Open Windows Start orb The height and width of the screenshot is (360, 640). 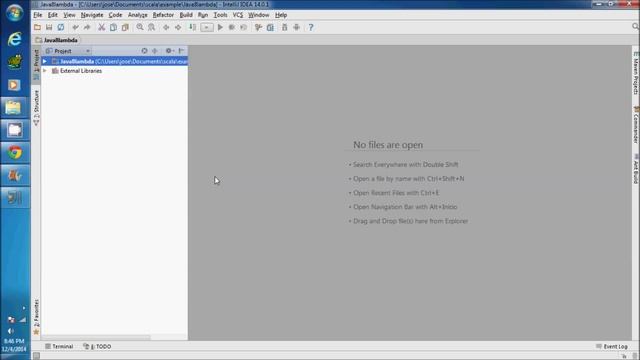click(15, 13)
